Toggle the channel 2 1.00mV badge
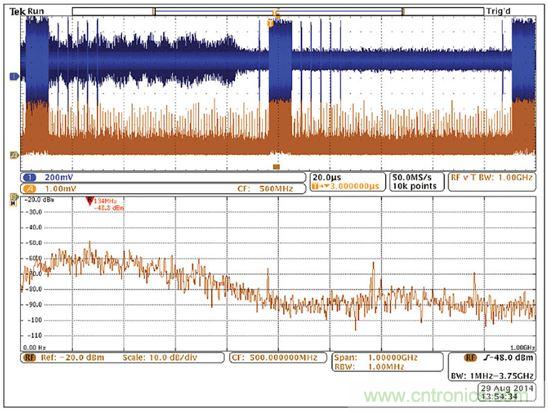The height and width of the screenshot is (411, 548). [30, 189]
